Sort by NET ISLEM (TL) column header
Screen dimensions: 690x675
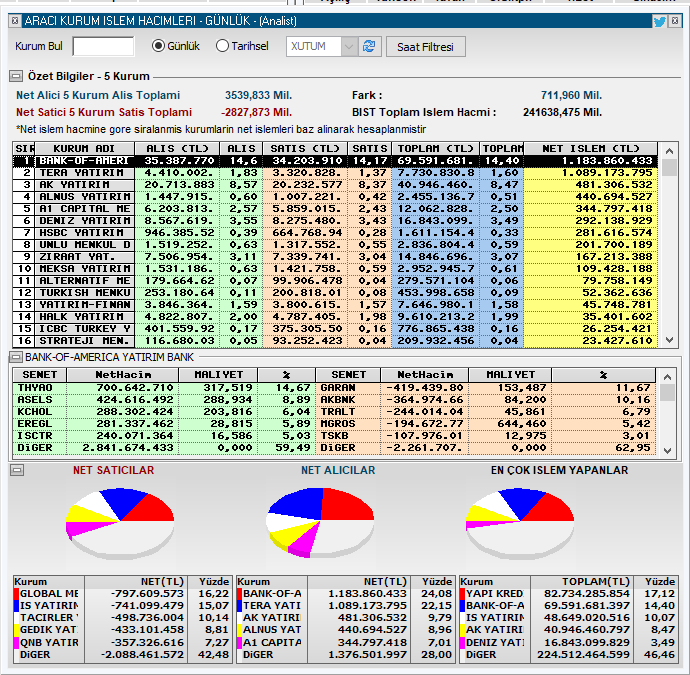coord(591,148)
